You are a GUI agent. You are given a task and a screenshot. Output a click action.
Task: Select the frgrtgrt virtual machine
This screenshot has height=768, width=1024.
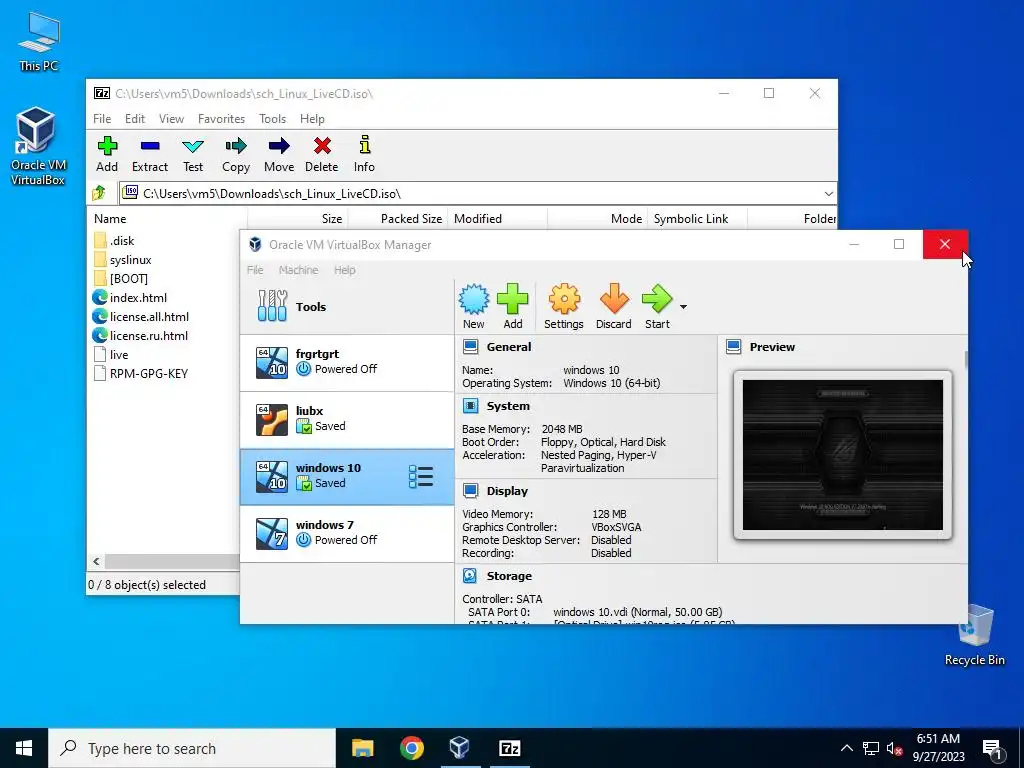tap(347, 362)
